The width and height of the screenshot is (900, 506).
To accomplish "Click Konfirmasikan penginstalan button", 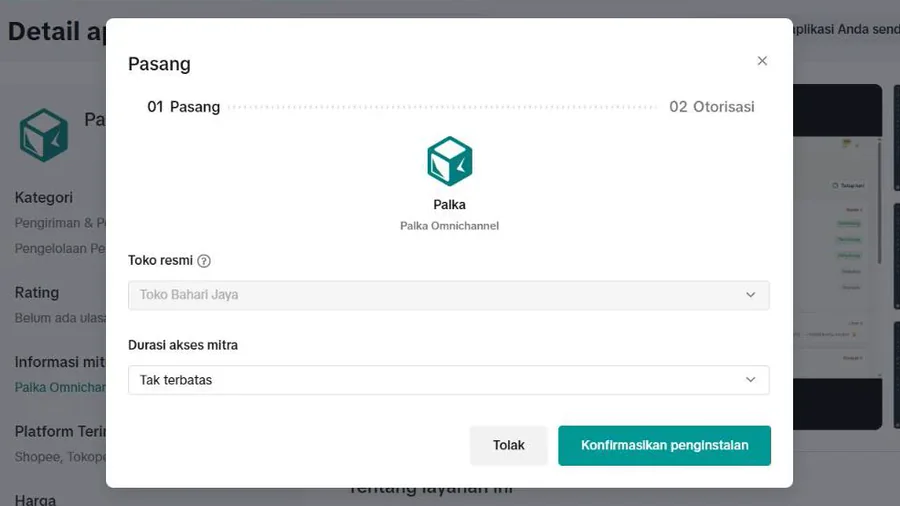I will click(664, 445).
